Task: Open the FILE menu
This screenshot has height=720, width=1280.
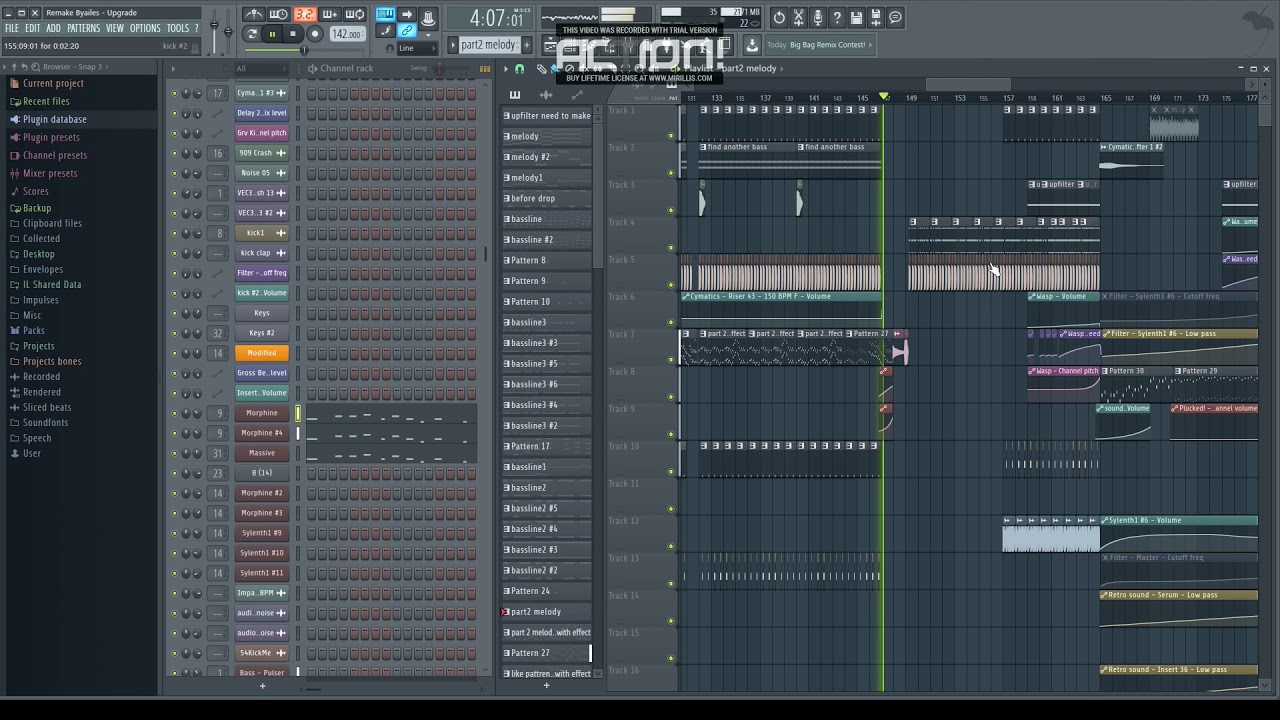Action: coord(12,28)
